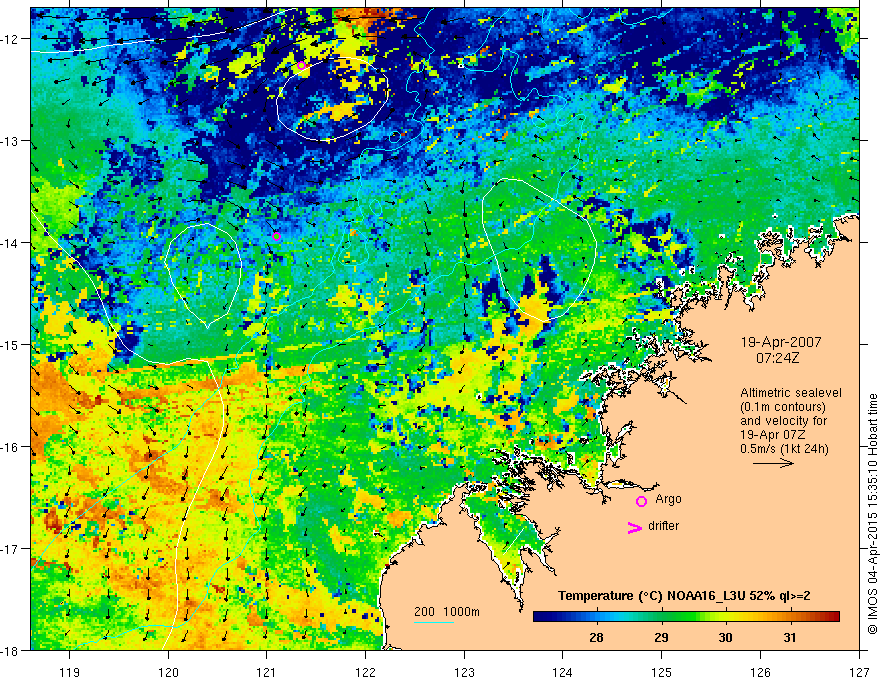This screenshot has height=680, width=880.
Task: Click the 'Argo' legend label
Action: coord(668,499)
